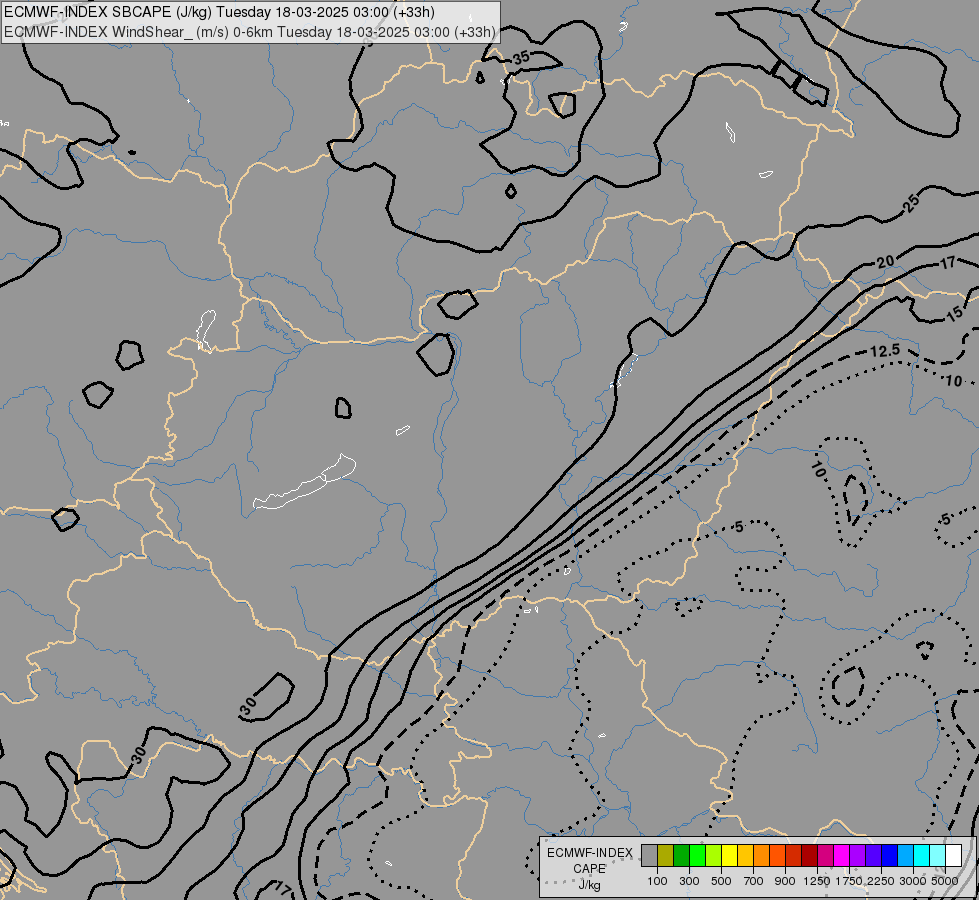Click the legend value 700

coord(754,881)
